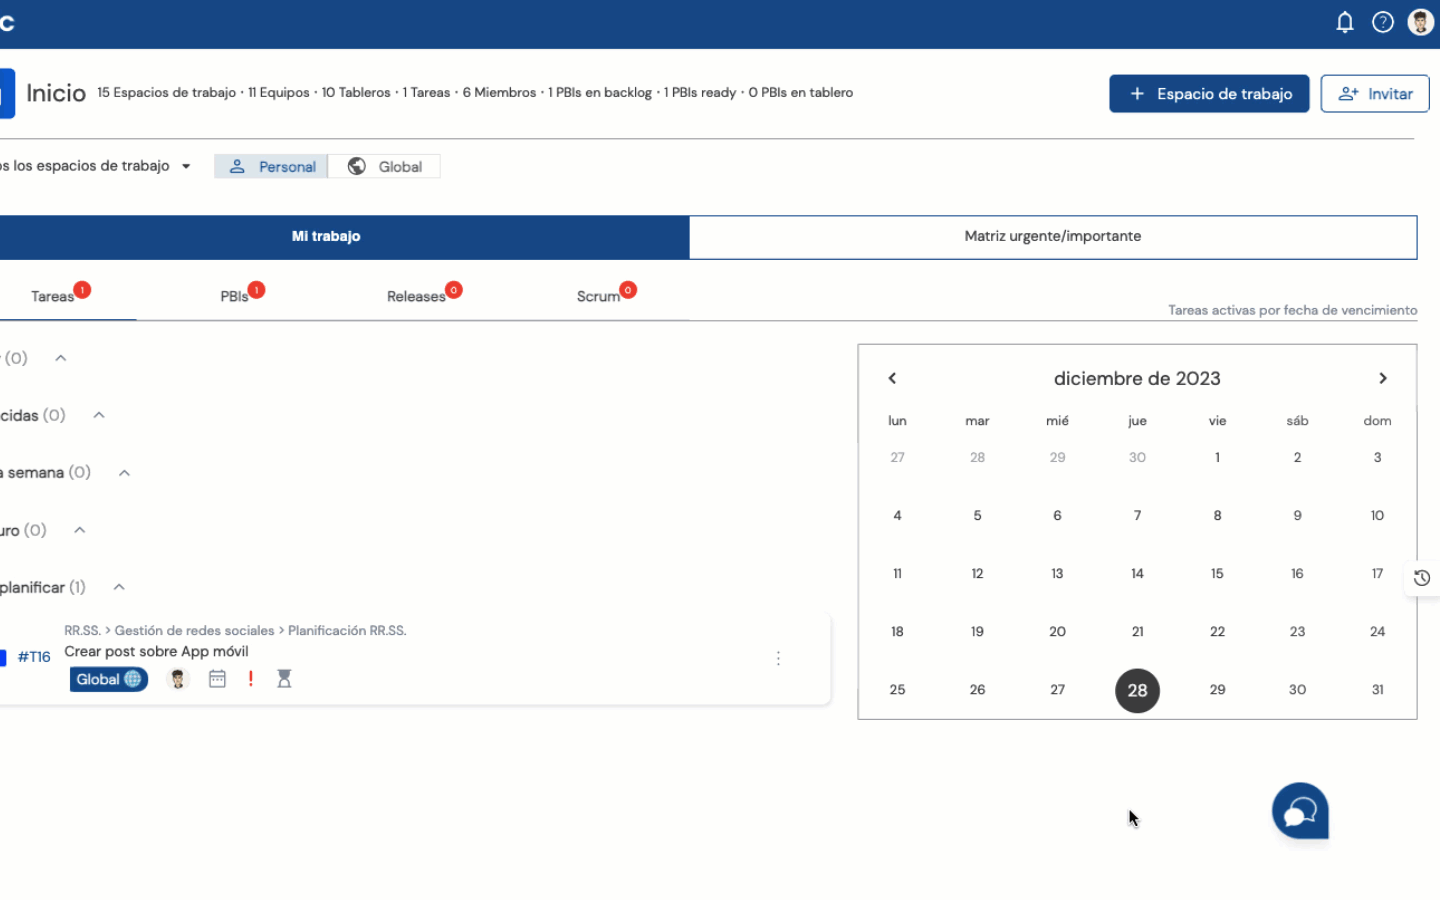Click the 'Espacio de trabajo' button
1440x900 pixels.
pyautogui.click(x=1208, y=94)
